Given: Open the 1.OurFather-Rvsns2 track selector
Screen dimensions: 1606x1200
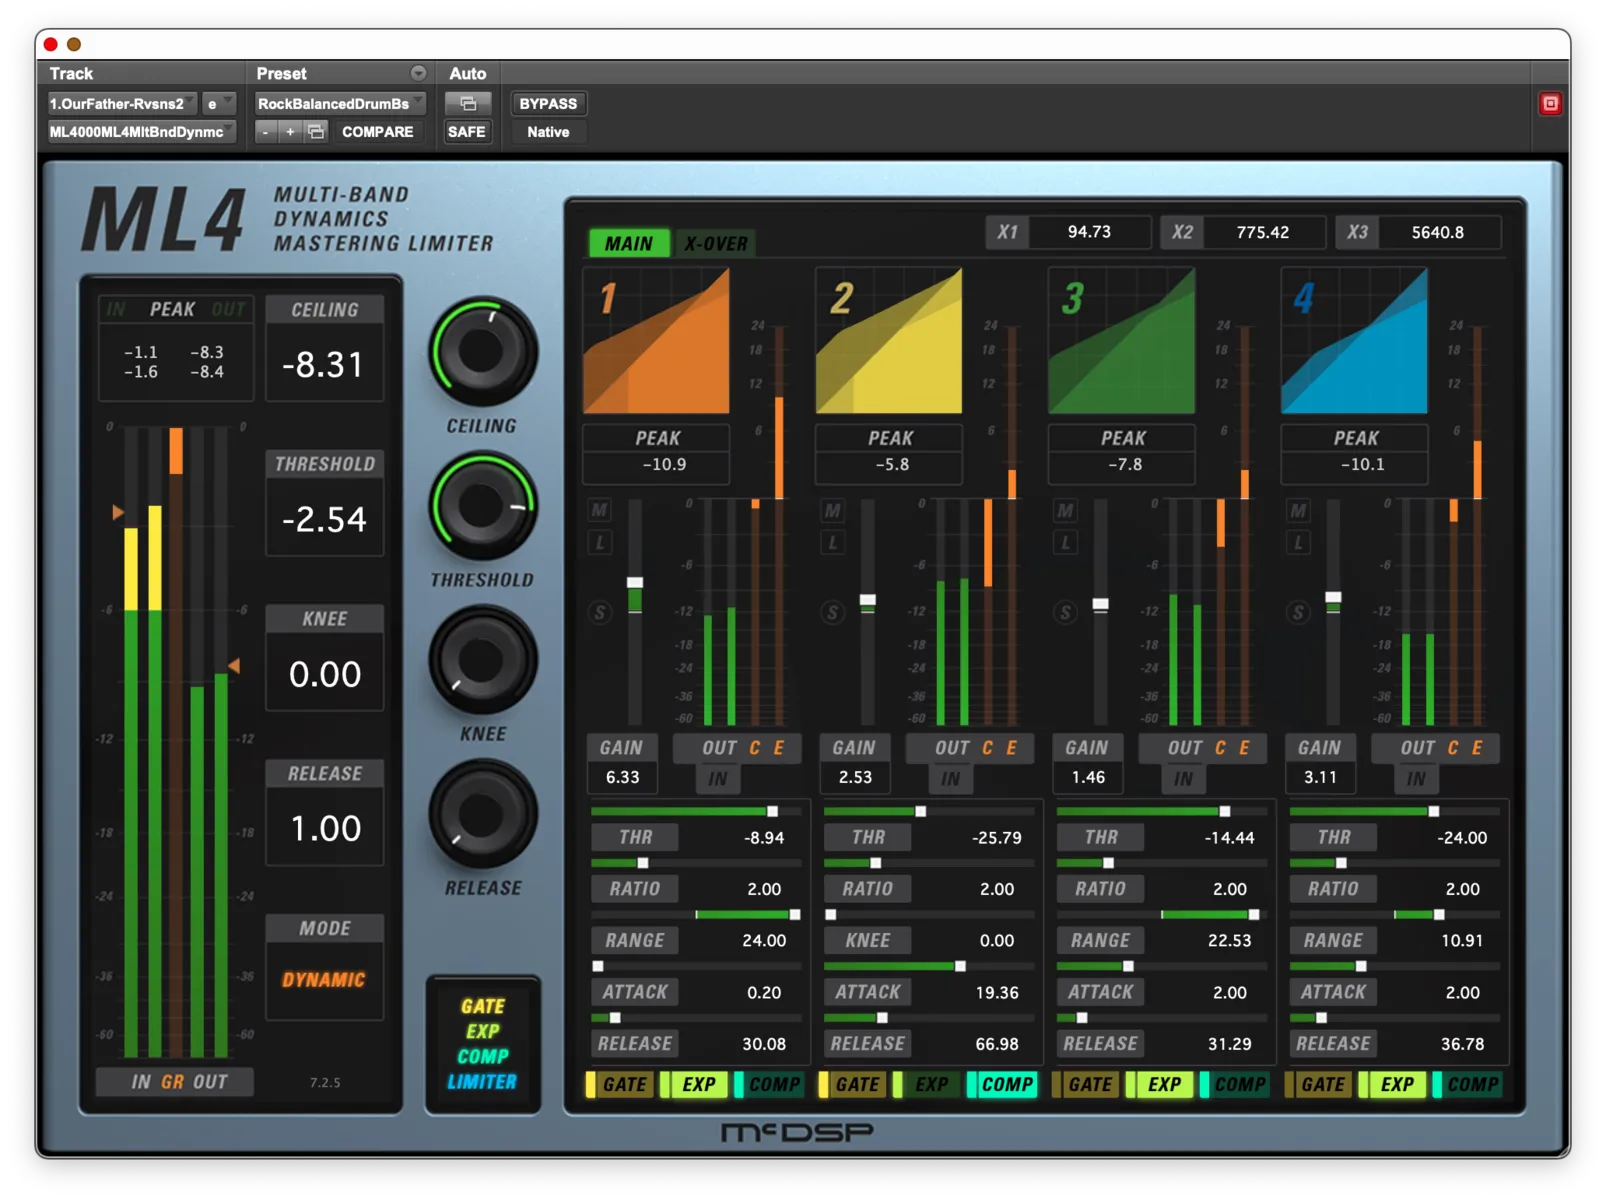Looking at the screenshot, I should 120,103.
